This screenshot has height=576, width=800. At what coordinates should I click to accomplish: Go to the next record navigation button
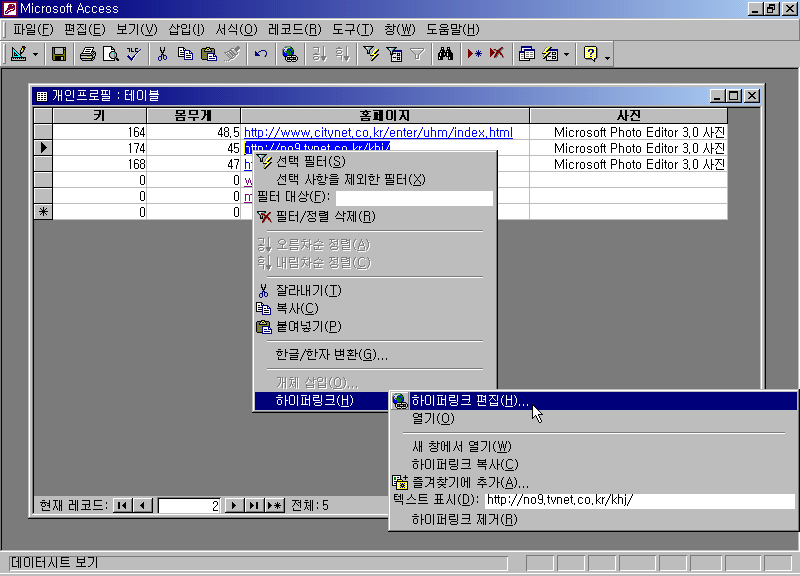[235, 505]
